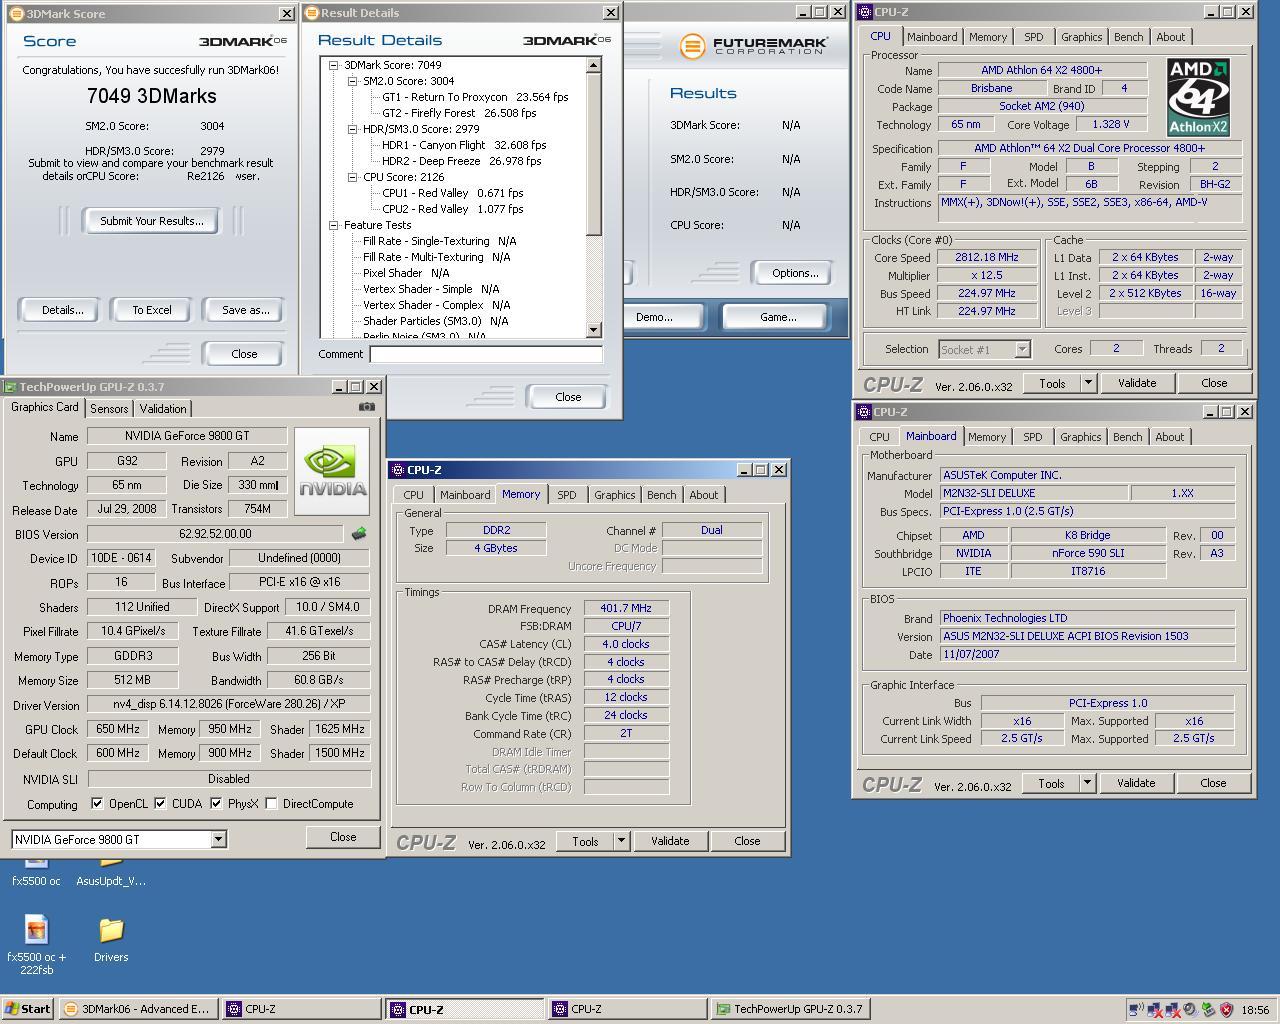
Task: Switch to the Sensors tab in GPU-Z
Action: click(109, 408)
